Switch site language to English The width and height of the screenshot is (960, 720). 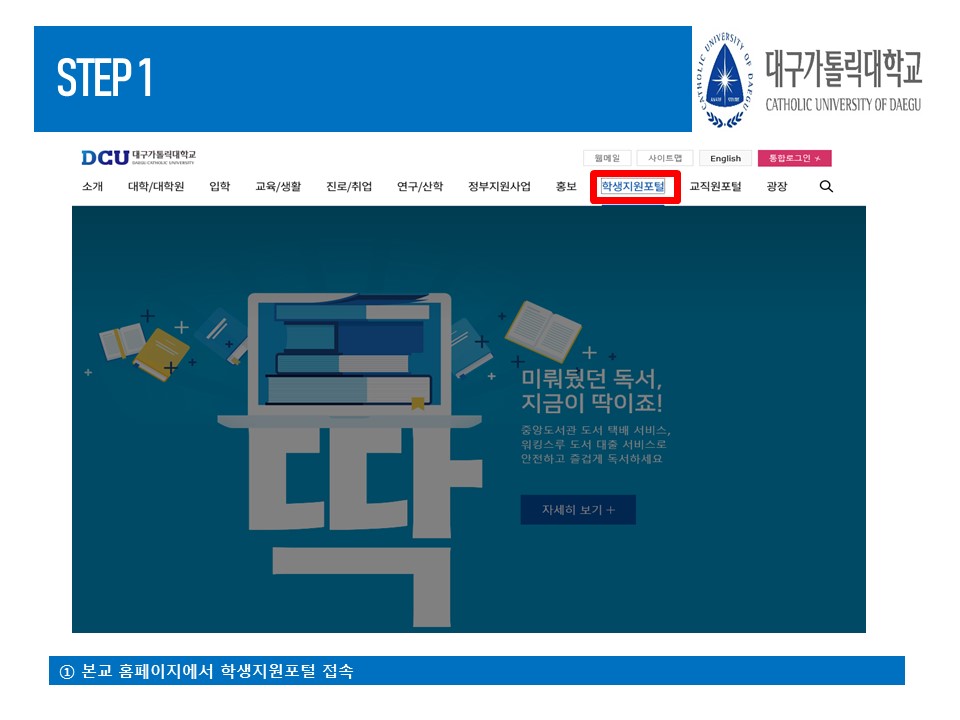725,158
